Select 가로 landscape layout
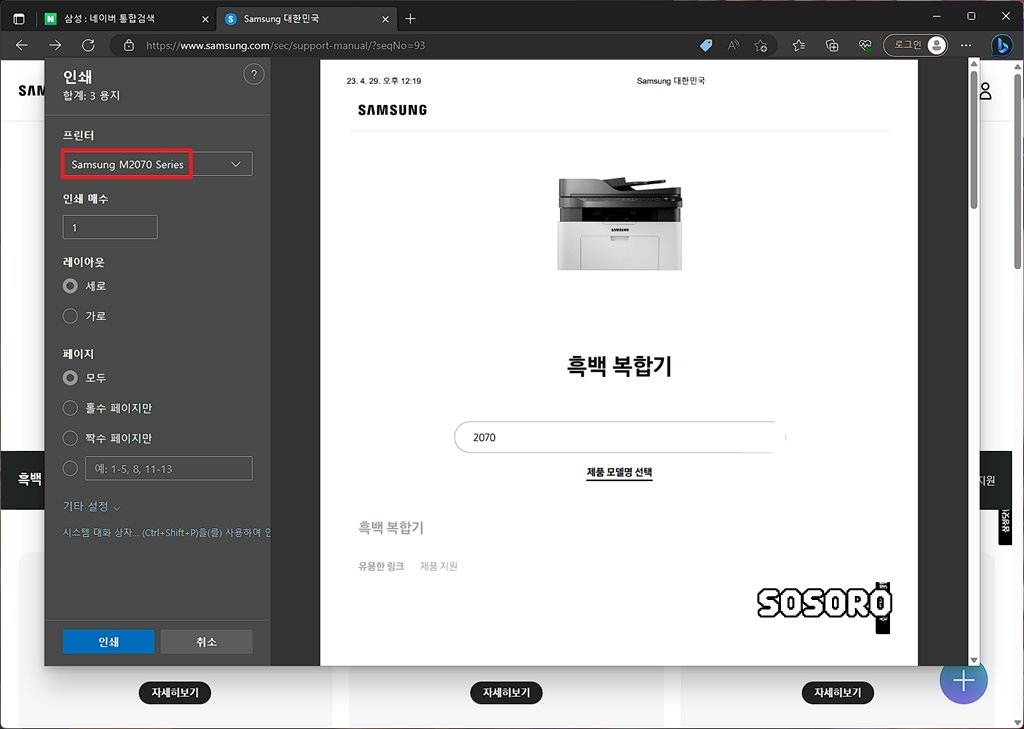Viewport: 1024px width, 729px height. coord(70,316)
